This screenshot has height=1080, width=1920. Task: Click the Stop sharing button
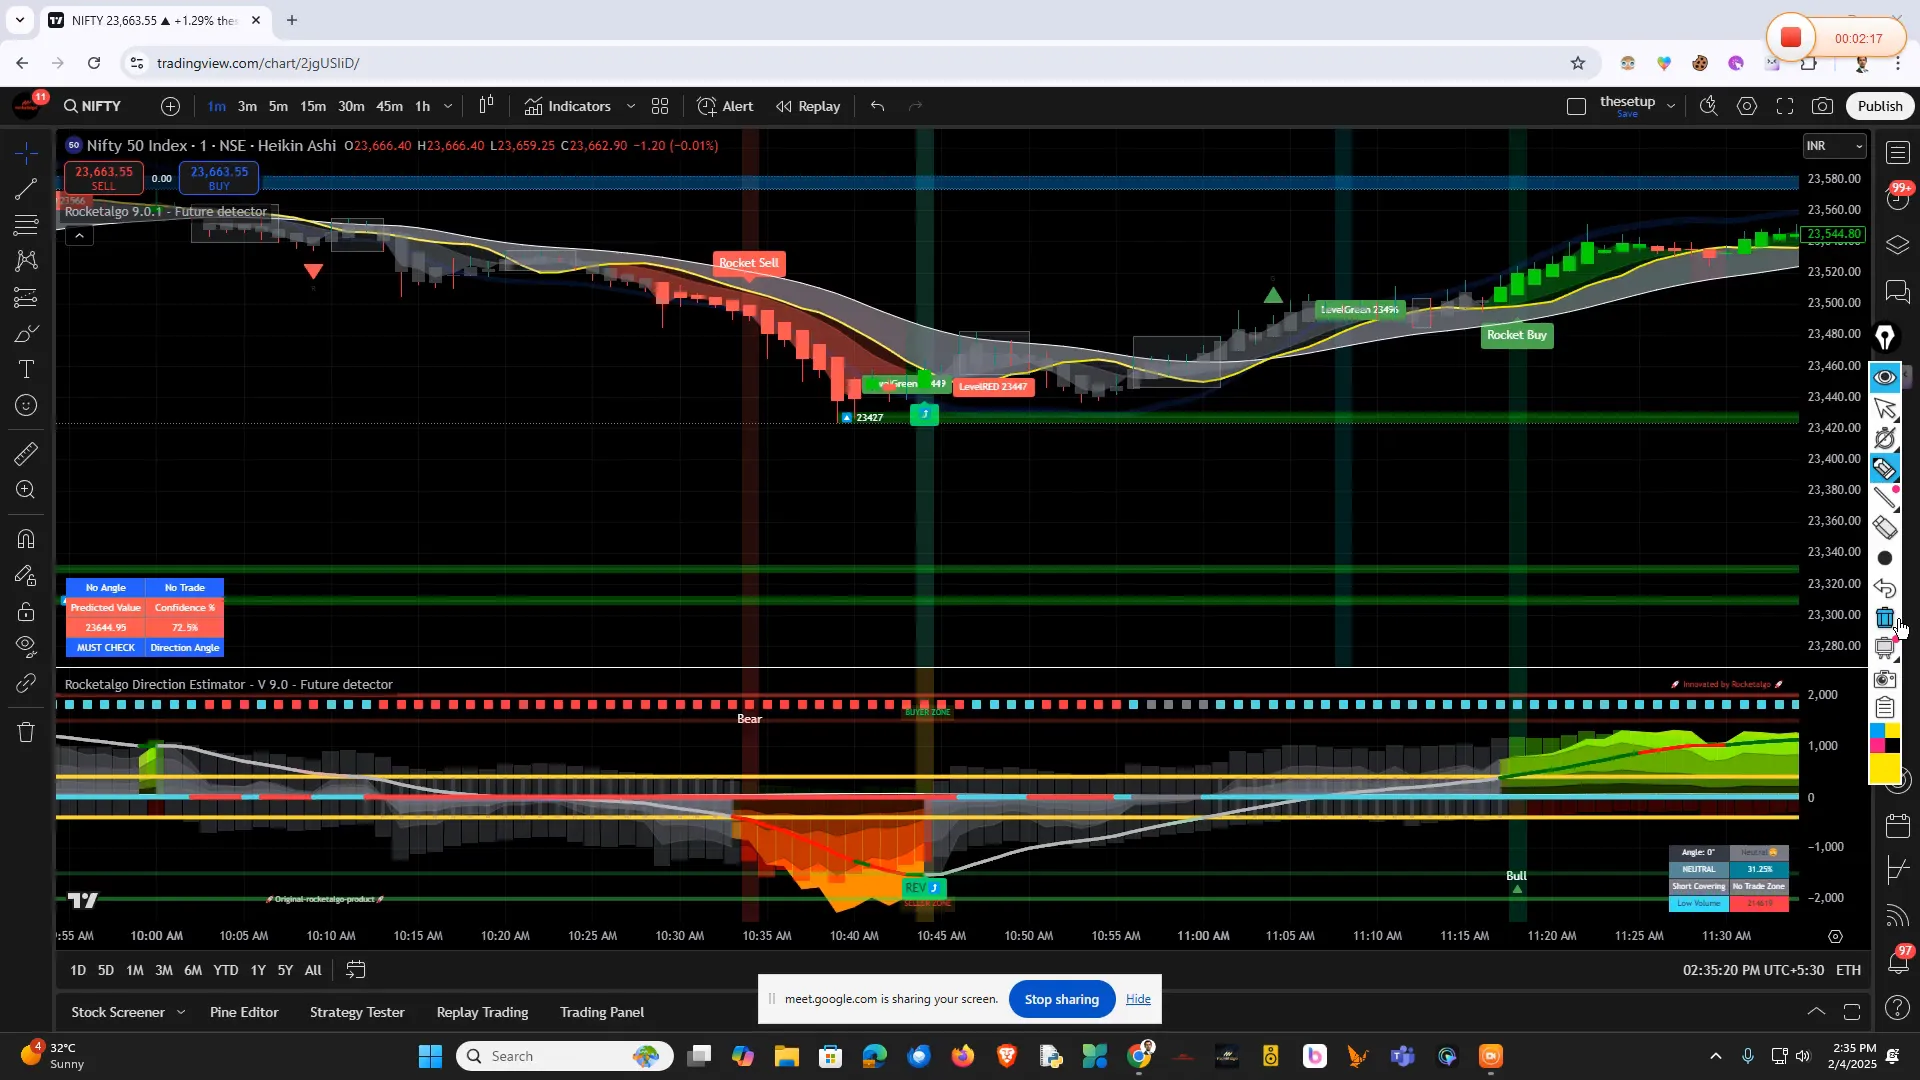(1061, 998)
